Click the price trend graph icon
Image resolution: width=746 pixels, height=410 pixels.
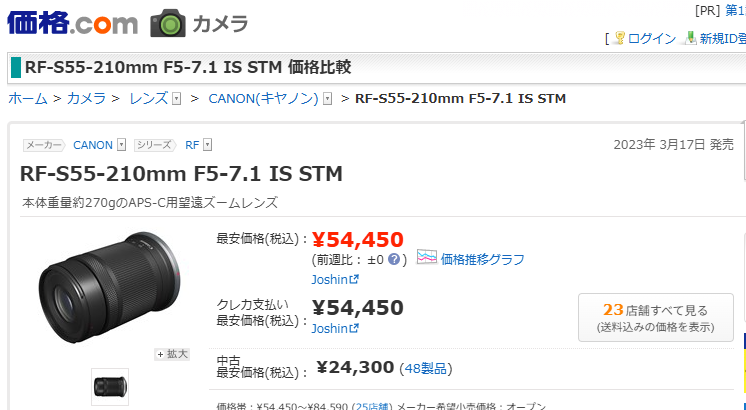coord(427,258)
